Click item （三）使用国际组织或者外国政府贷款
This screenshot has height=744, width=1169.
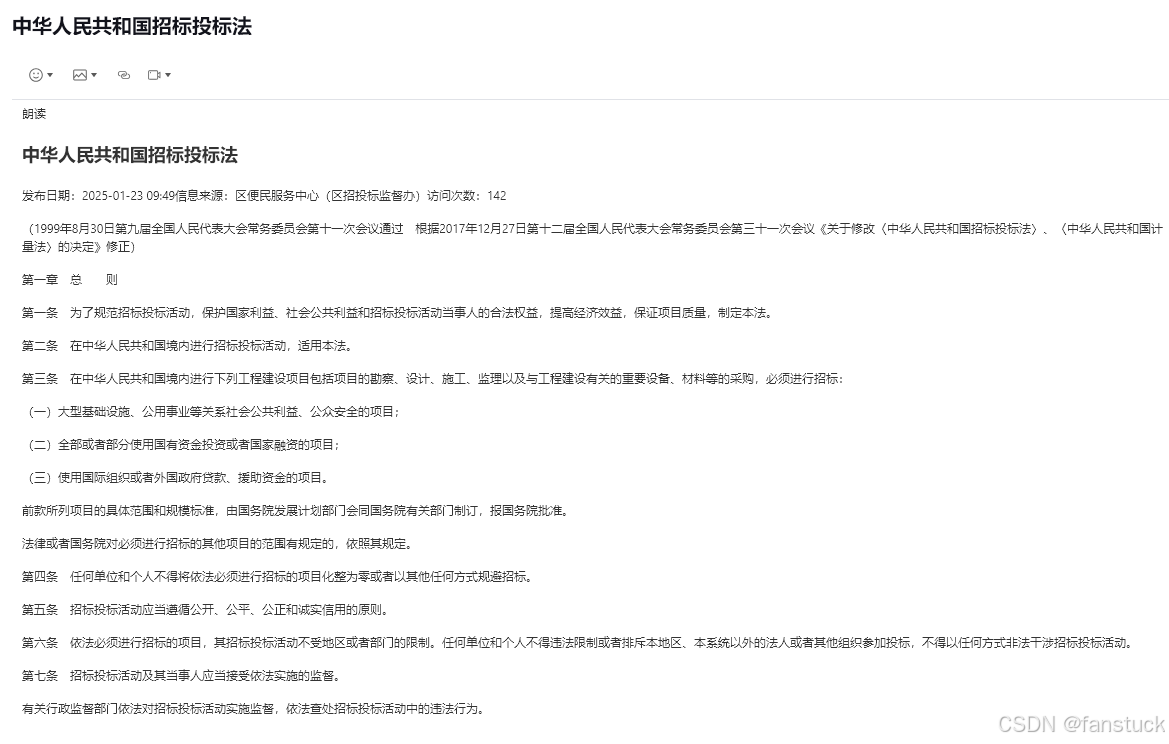(x=177, y=478)
